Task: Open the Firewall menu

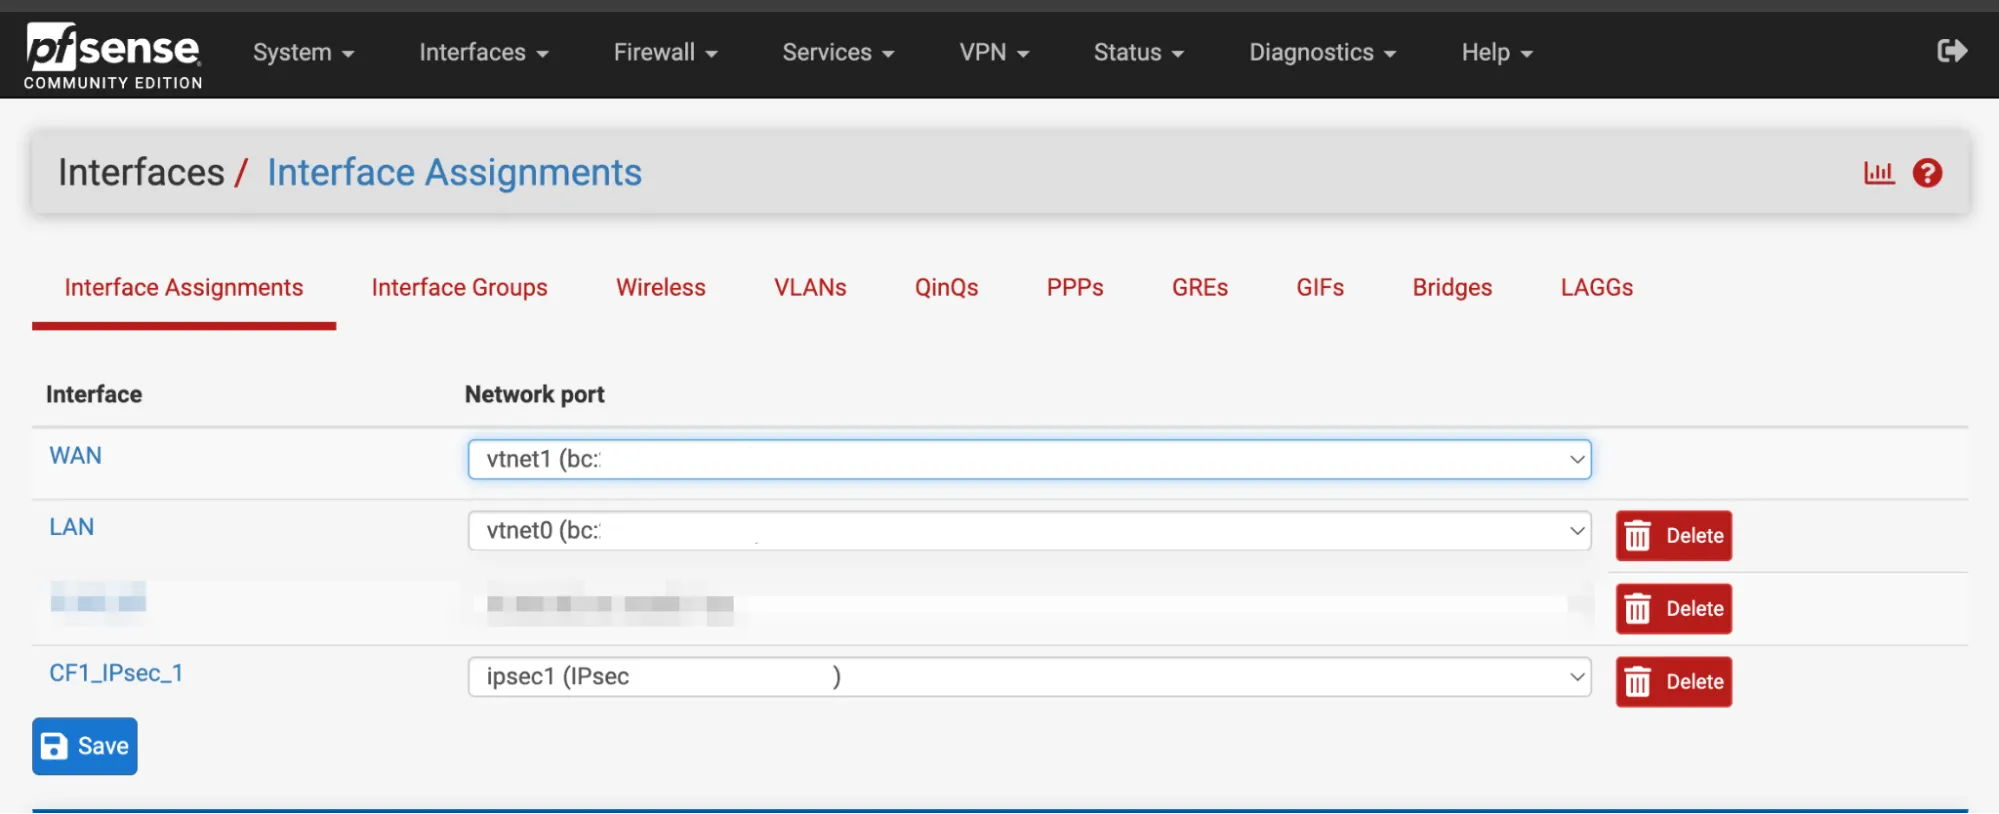Action: coord(665,52)
